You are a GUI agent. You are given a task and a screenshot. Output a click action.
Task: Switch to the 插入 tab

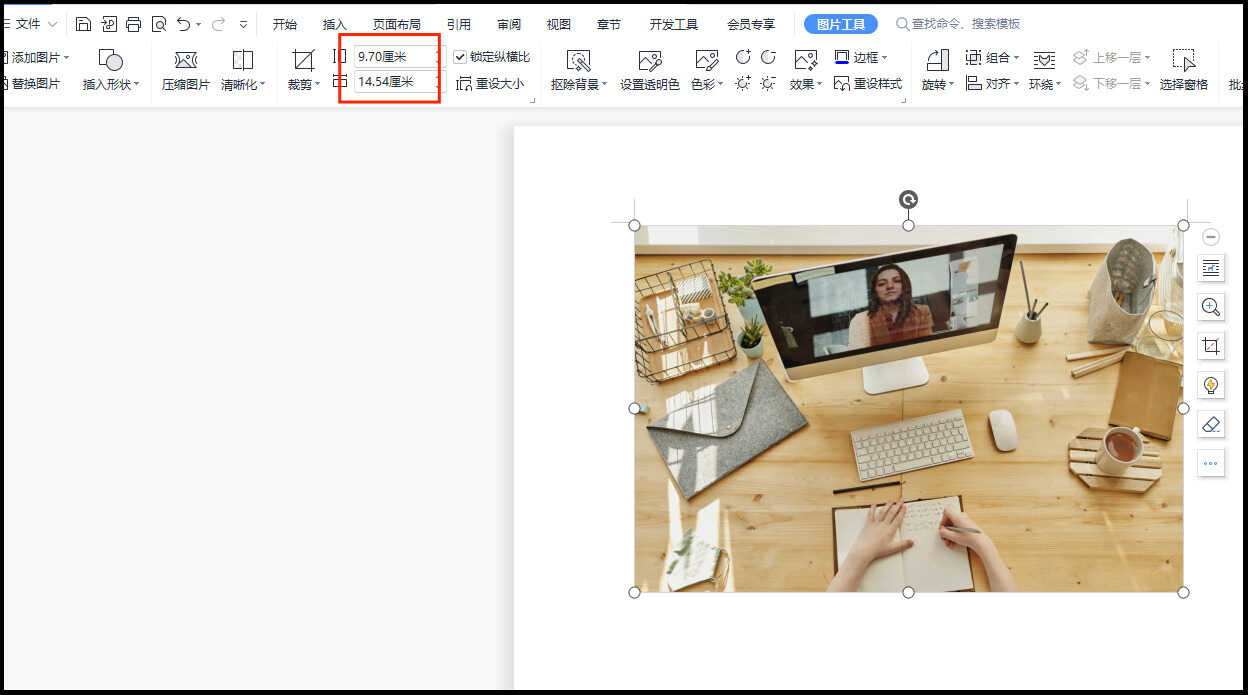[335, 24]
